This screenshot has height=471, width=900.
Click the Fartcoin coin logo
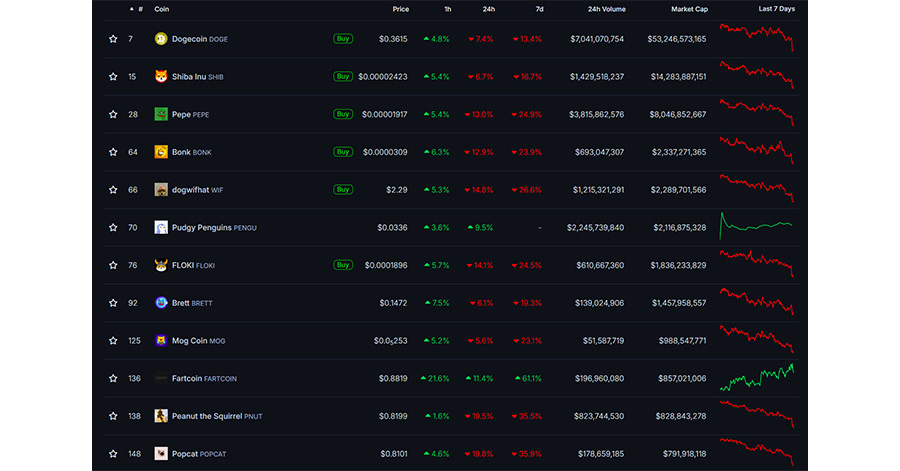(161, 379)
